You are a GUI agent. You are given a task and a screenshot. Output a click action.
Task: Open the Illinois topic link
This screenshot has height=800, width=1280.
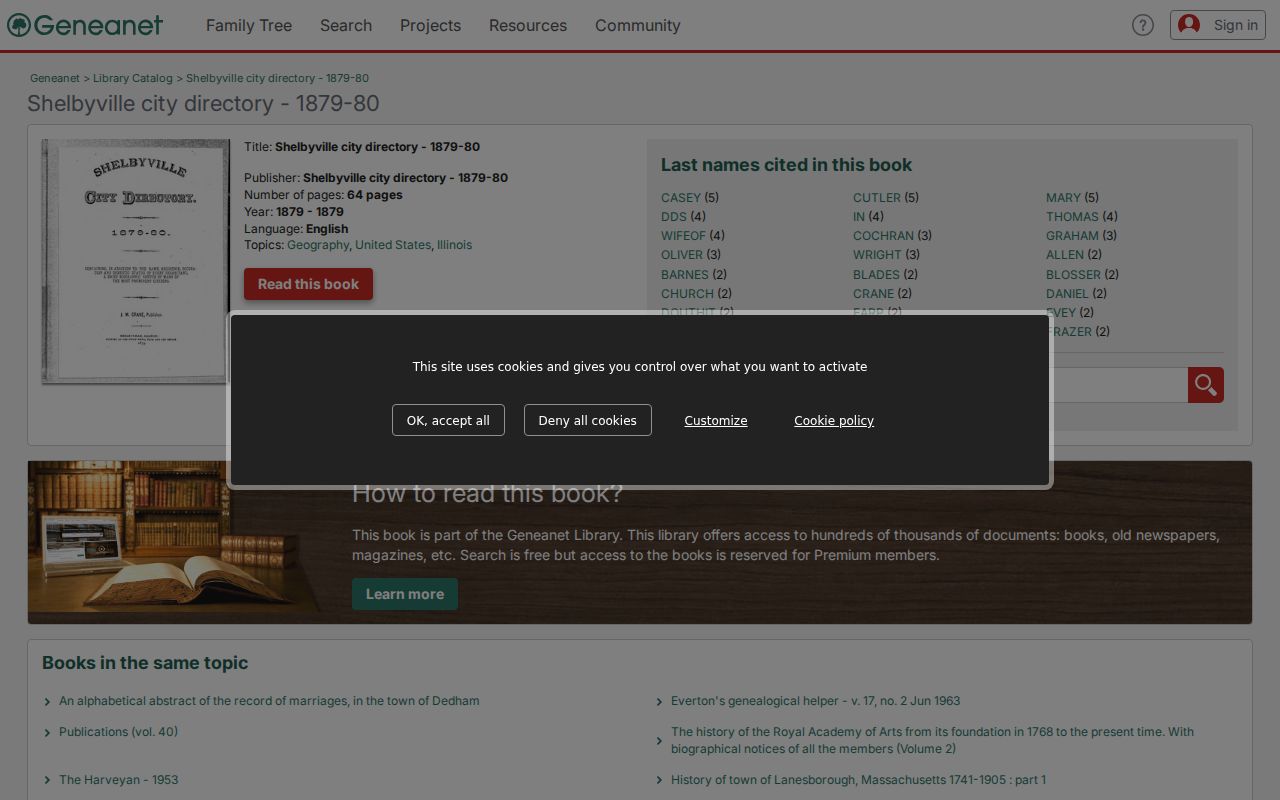454,245
